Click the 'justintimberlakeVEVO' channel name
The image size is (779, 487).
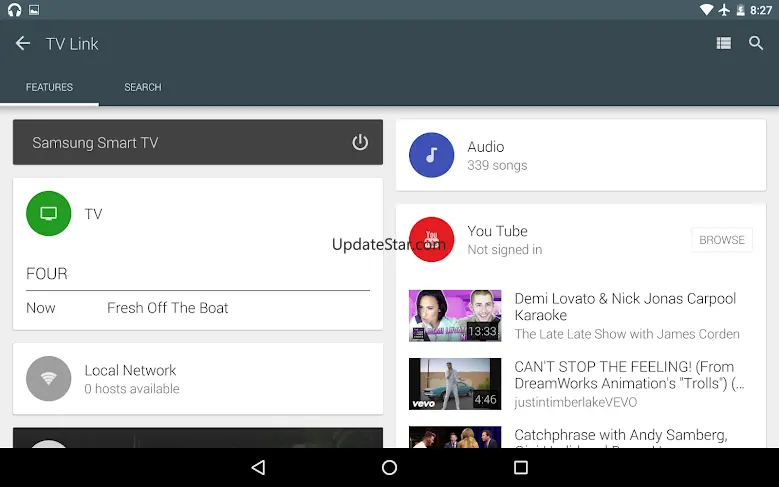click(x=575, y=402)
